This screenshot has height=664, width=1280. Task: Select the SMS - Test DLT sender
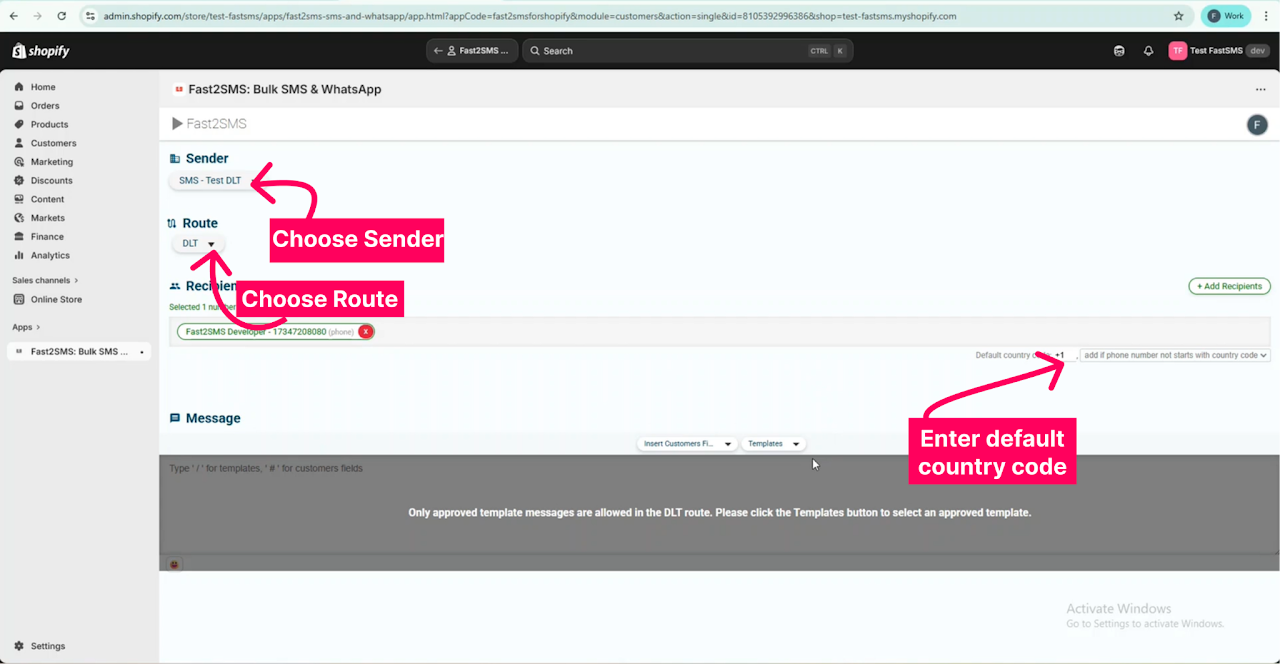point(210,181)
